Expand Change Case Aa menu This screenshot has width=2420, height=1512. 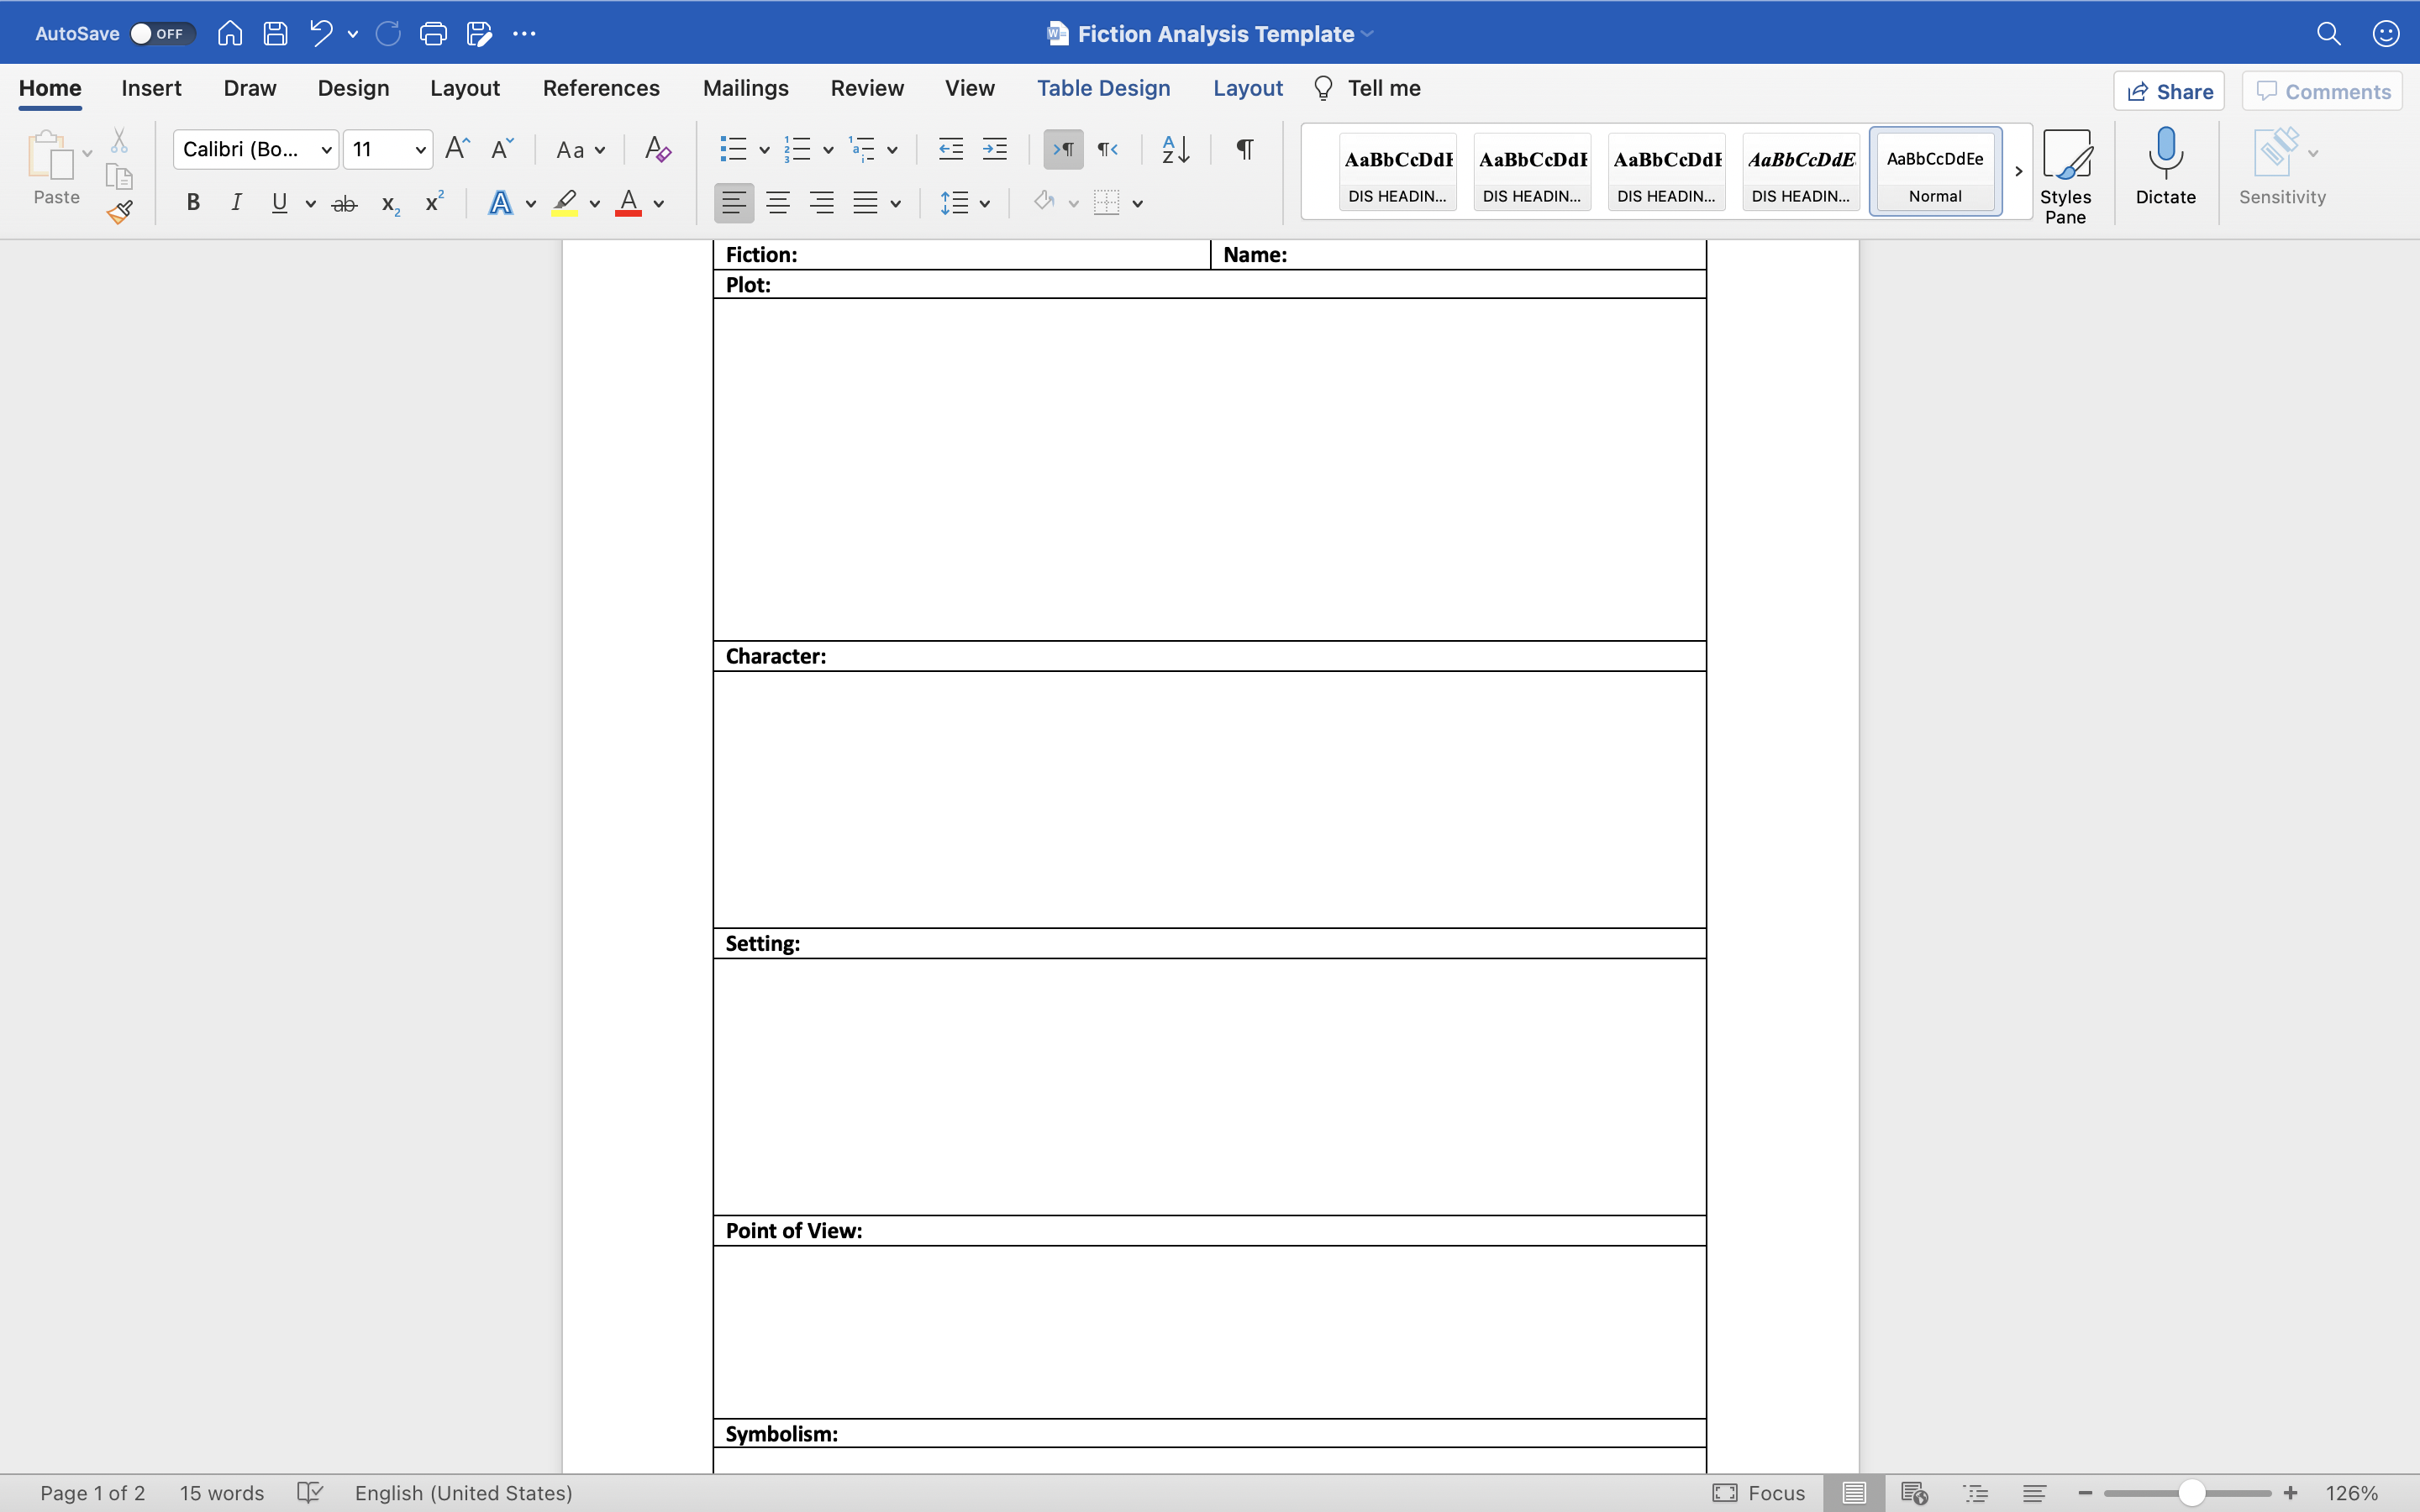(x=581, y=150)
